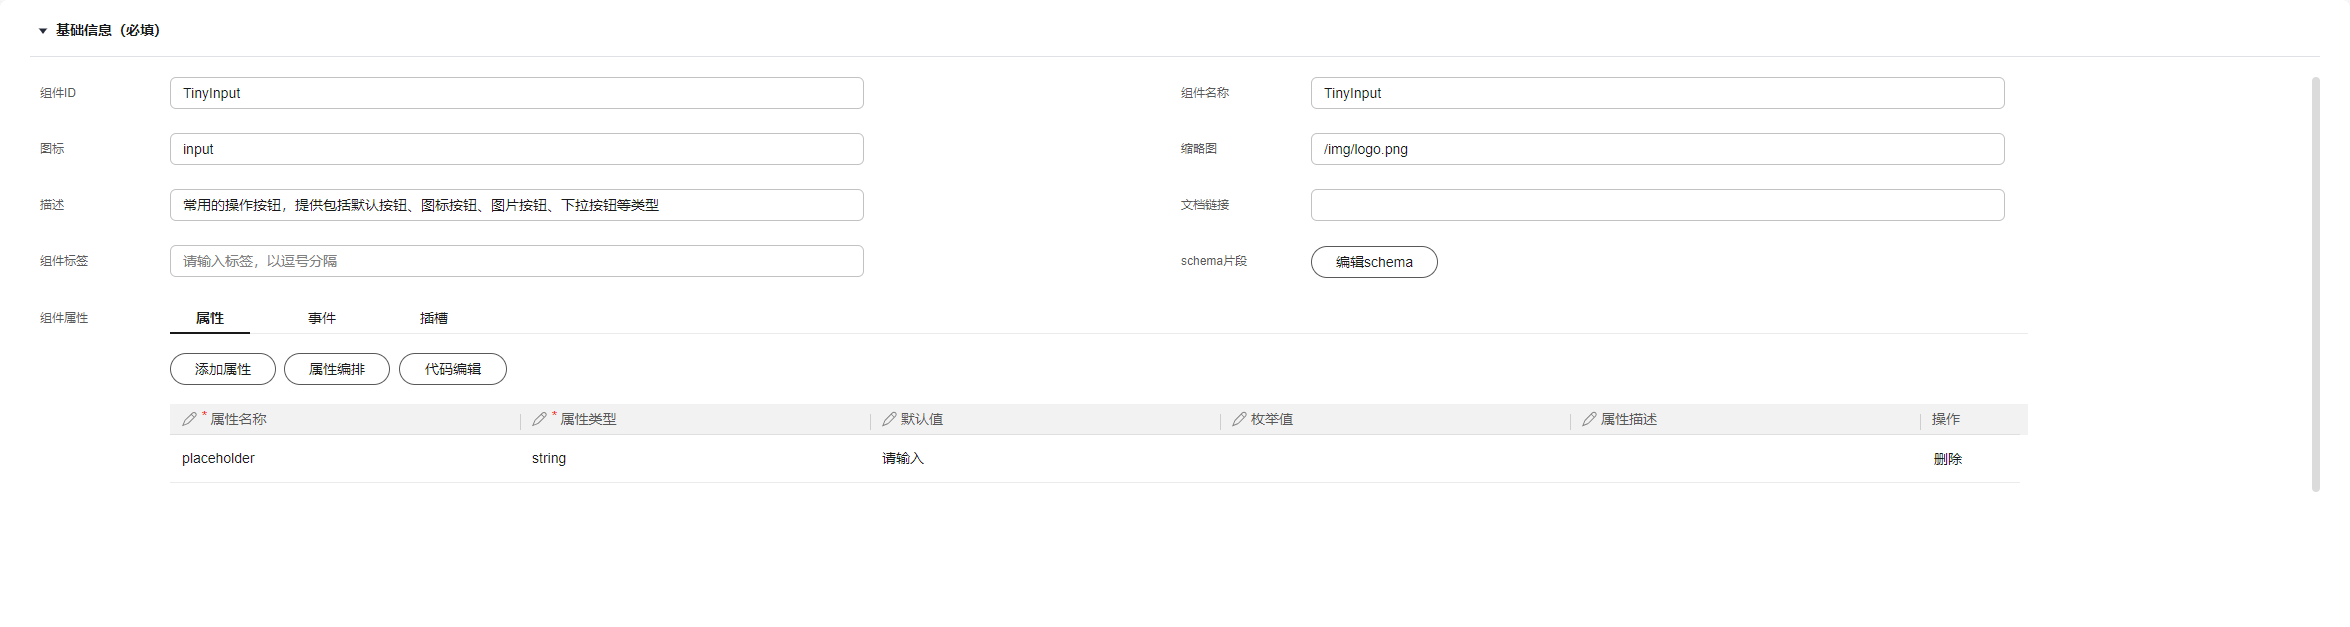Image resolution: width=2350 pixels, height=627 pixels.
Task: Open the 插槽 tab
Action: (434, 318)
